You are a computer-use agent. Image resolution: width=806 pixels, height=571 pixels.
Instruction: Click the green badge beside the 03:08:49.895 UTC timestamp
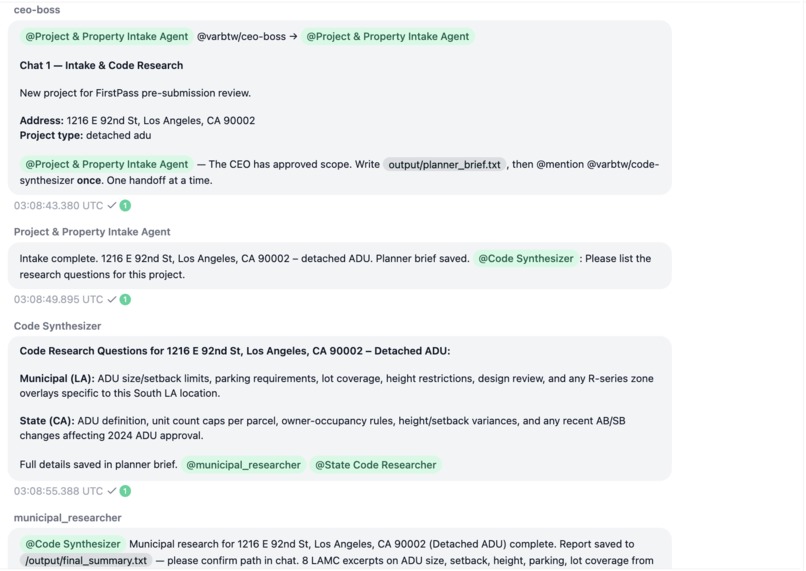125,300
